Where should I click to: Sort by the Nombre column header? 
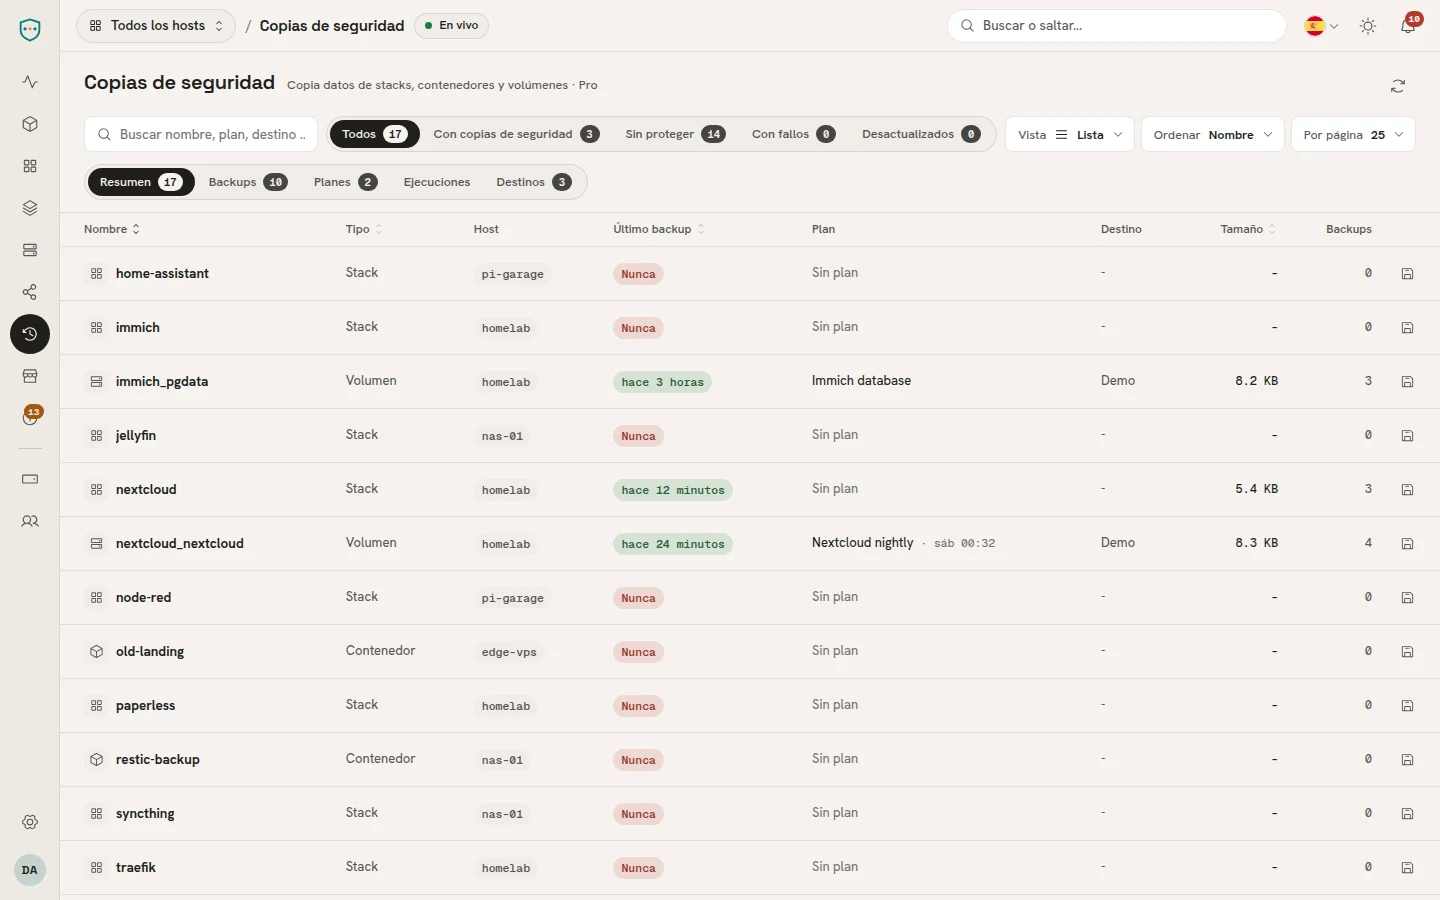point(112,229)
